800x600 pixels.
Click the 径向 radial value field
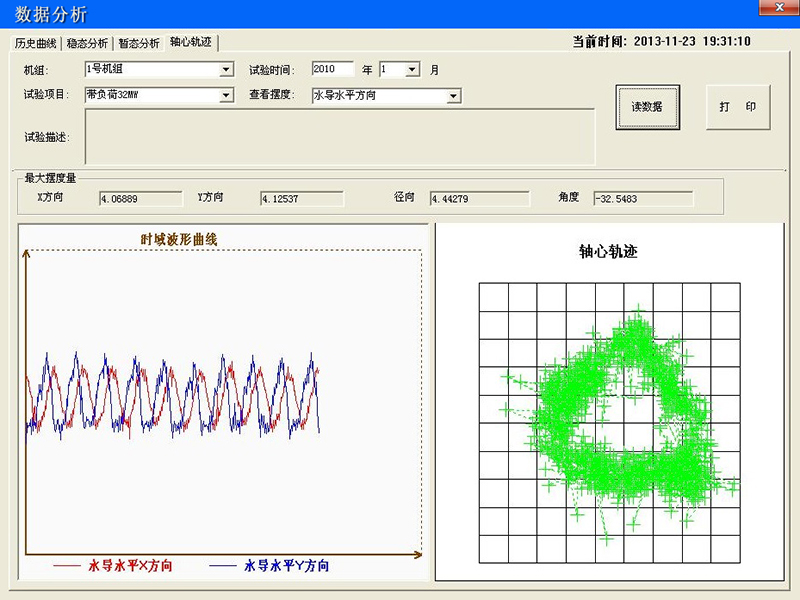point(479,199)
